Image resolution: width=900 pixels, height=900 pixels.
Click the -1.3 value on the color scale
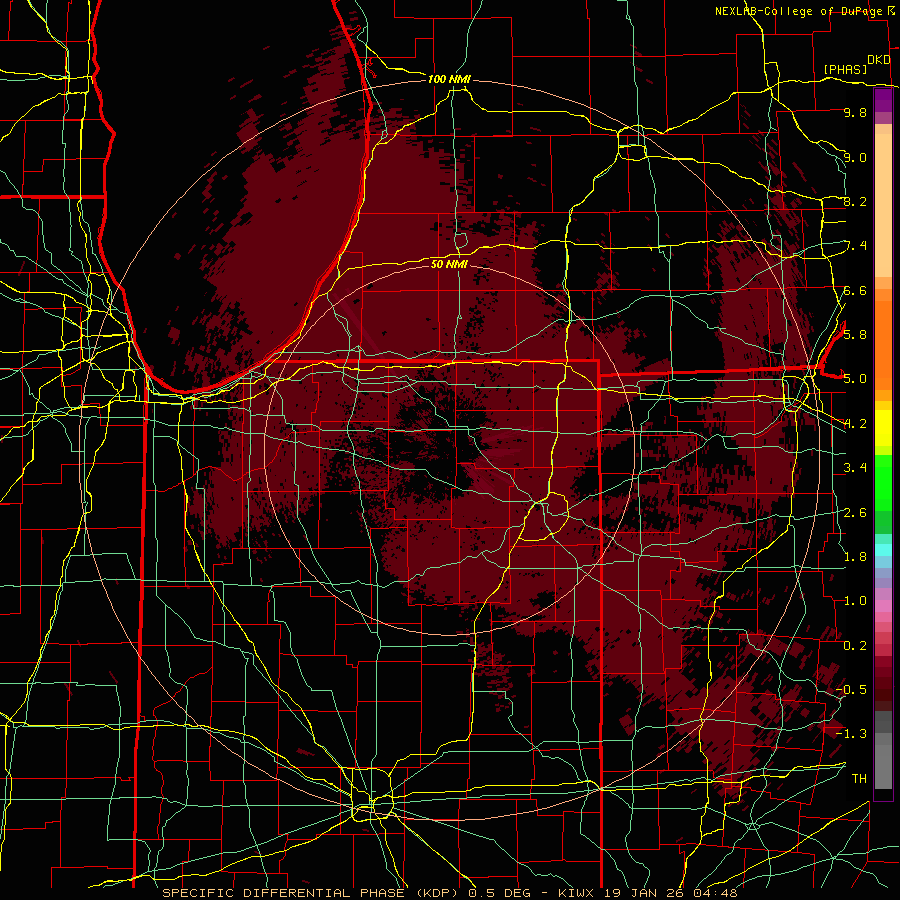pyautogui.click(x=852, y=734)
